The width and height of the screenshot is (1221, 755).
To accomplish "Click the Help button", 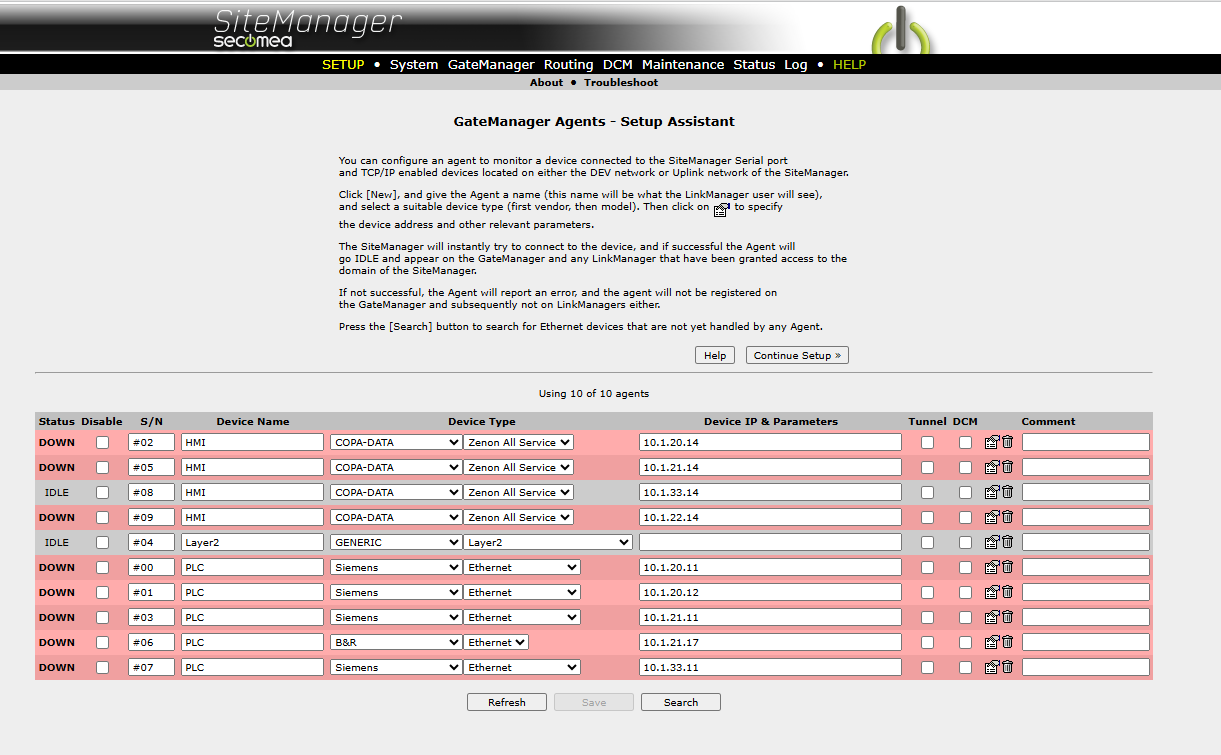I will click(x=715, y=355).
